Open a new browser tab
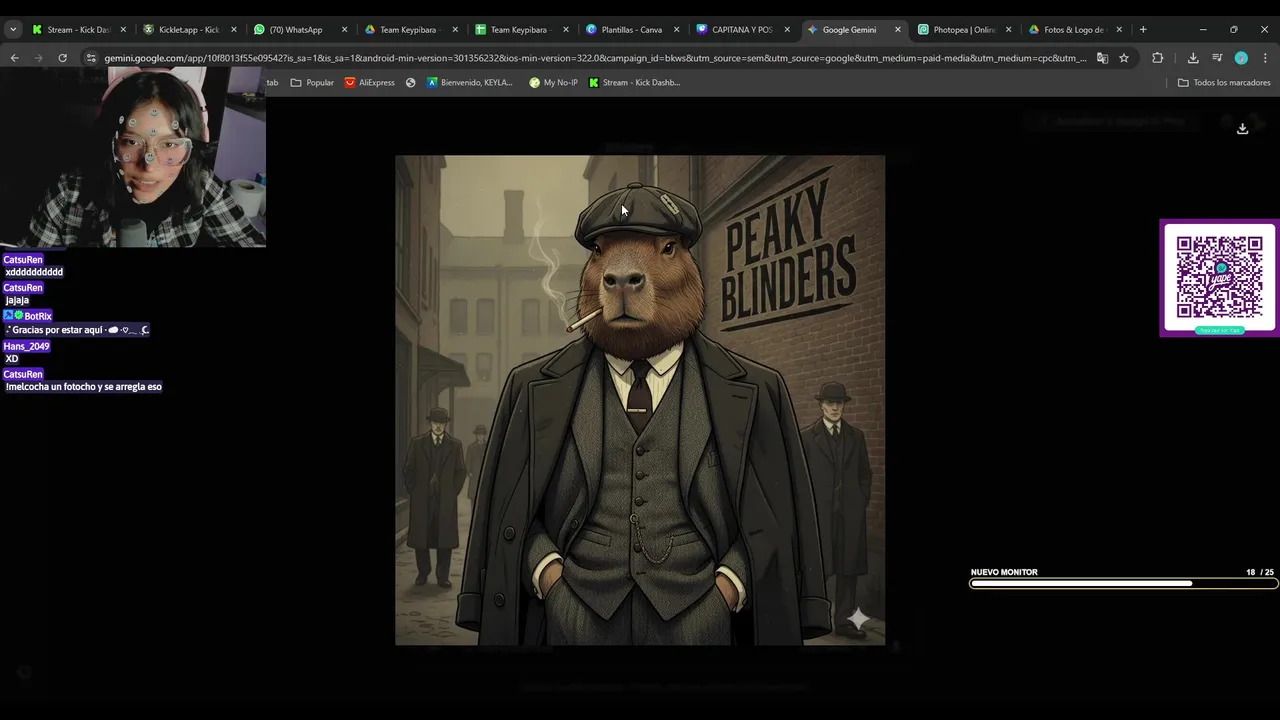 tap(1143, 30)
